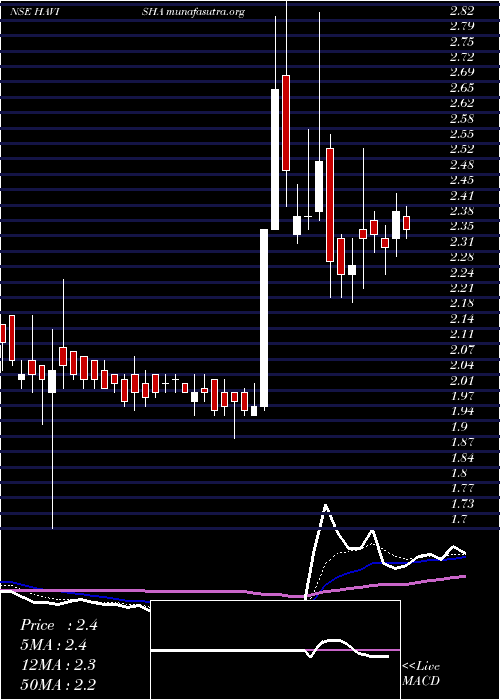The height and width of the screenshot is (700, 500).
Task: Click the 5MA : 2.4 readout
Action: 54,645
